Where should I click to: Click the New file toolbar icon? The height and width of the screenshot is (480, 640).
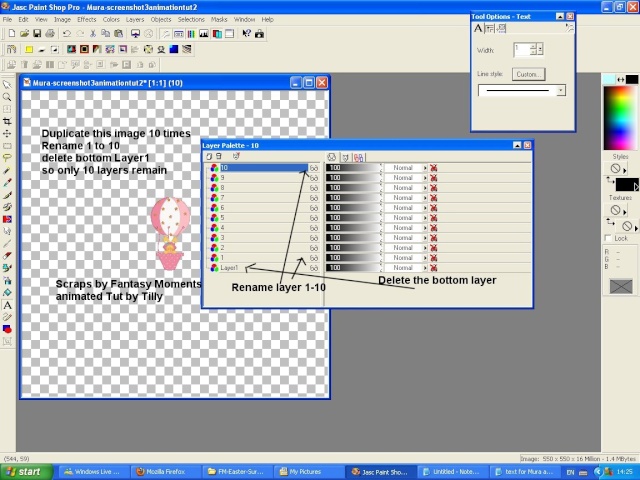point(12,33)
